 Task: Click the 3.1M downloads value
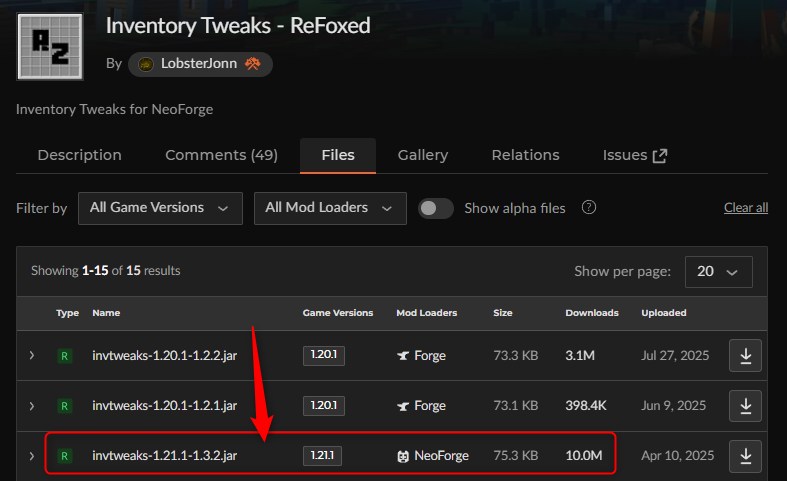pyautogui.click(x=580, y=355)
